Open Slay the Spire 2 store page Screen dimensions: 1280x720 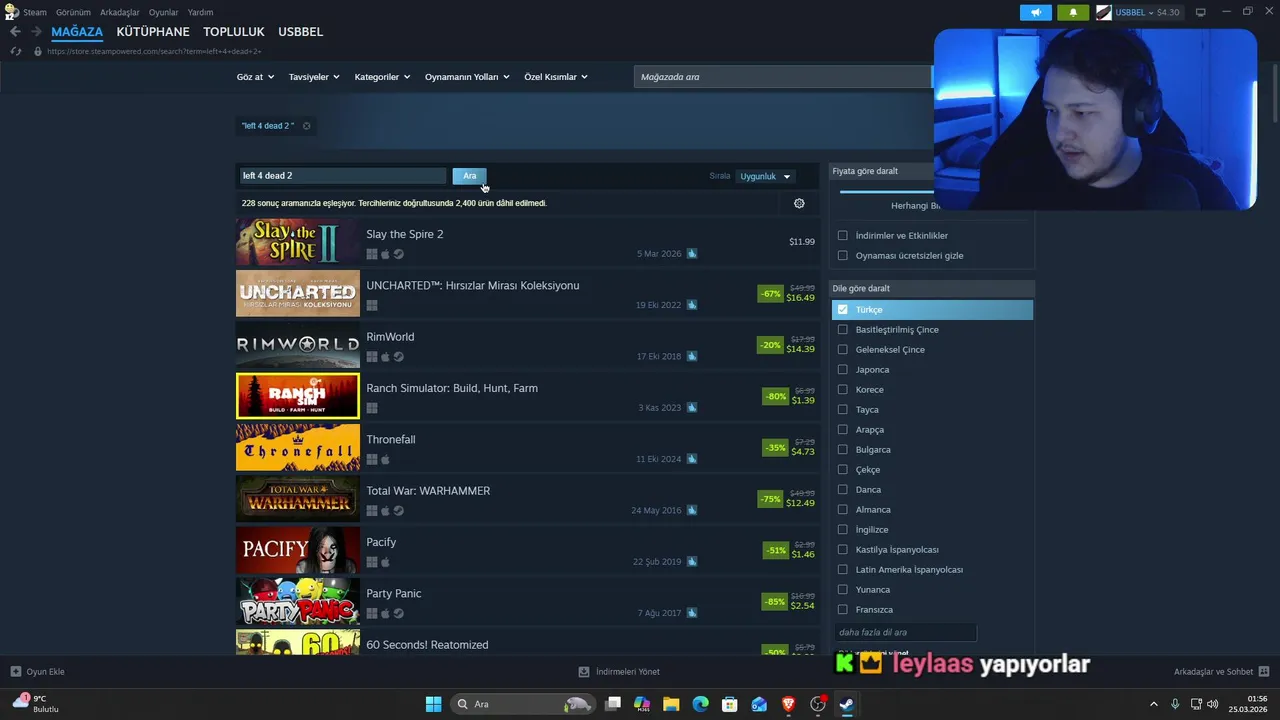click(528, 243)
